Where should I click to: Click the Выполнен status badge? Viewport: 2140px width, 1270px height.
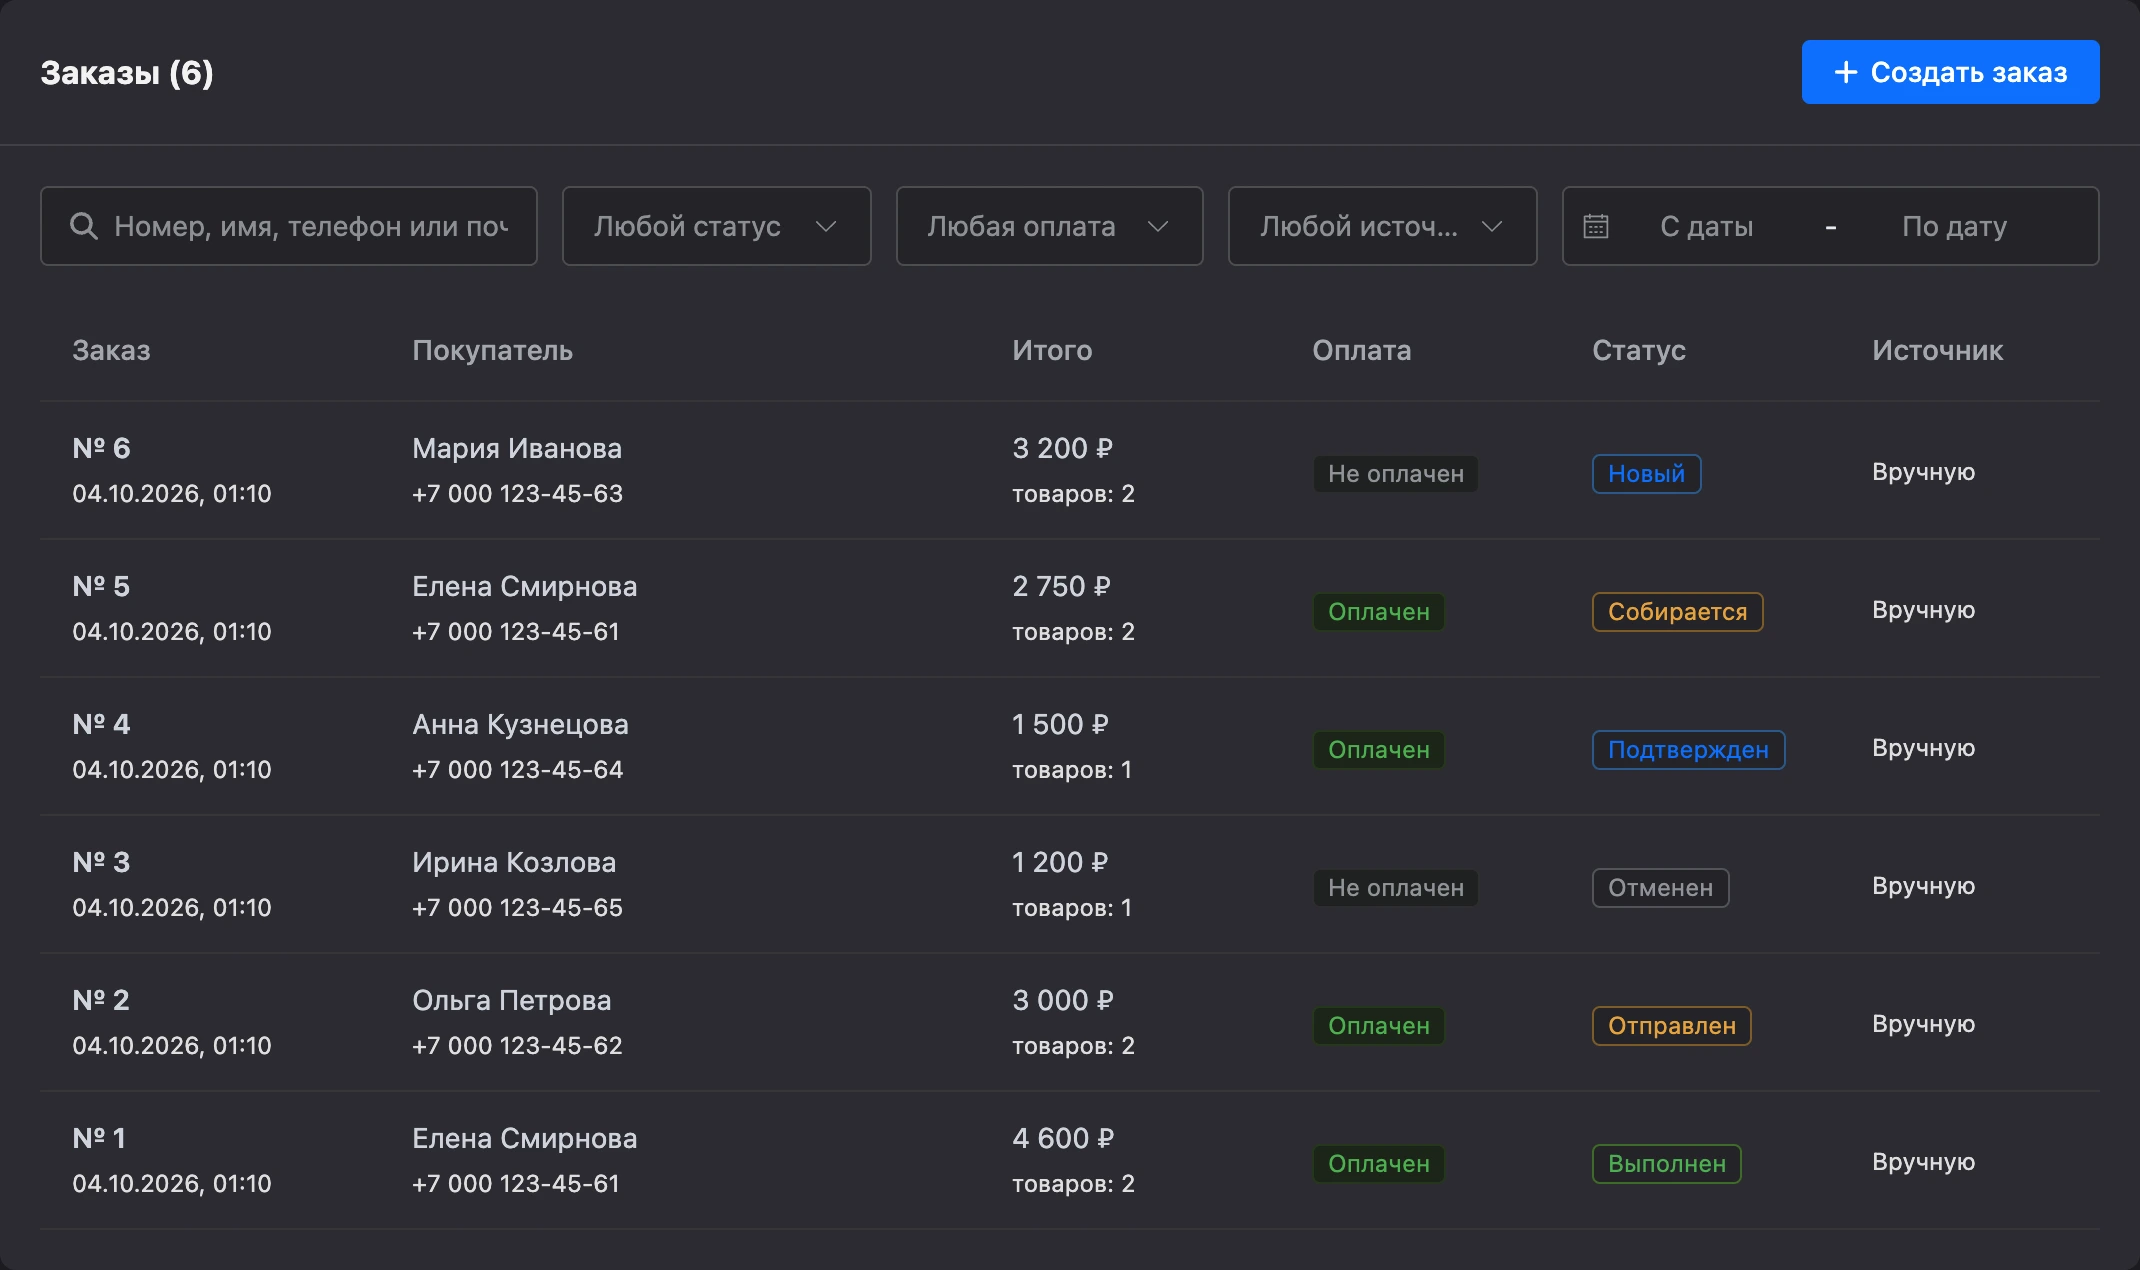pos(1666,1163)
